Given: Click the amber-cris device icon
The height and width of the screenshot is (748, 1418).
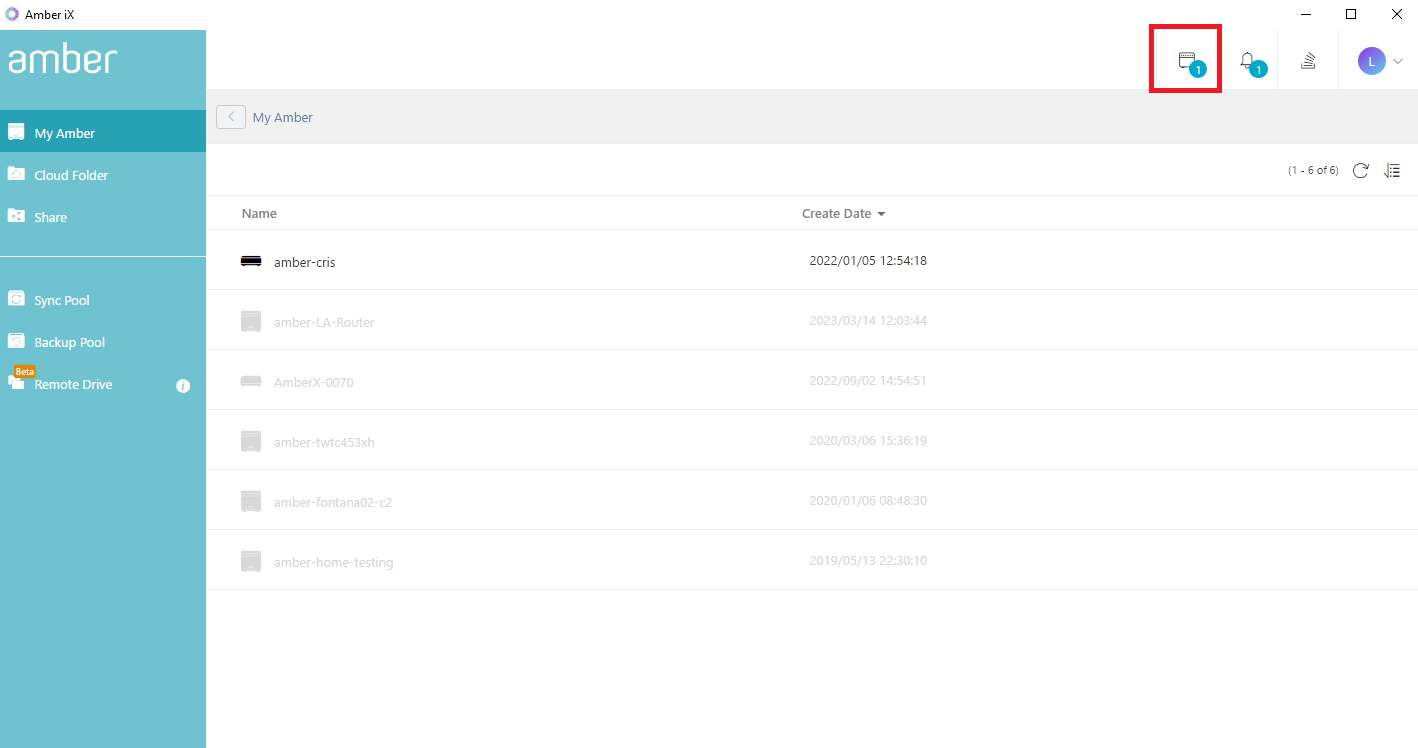Looking at the screenshot, I should tap(251, 261).
